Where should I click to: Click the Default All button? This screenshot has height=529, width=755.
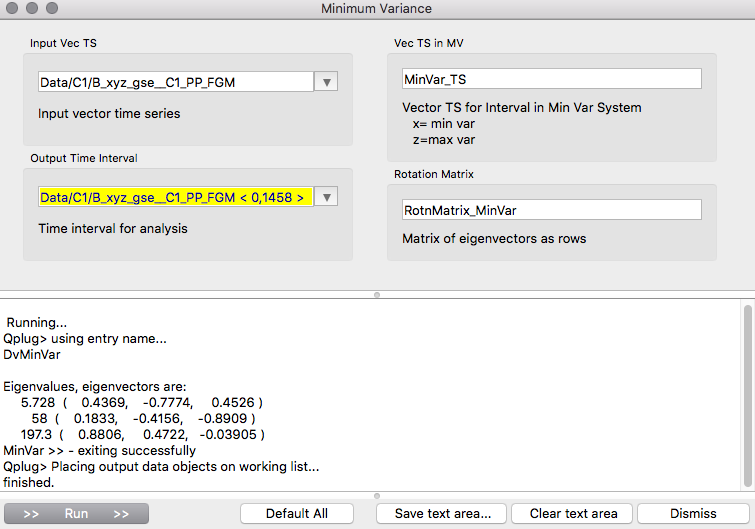pos(297,513)
